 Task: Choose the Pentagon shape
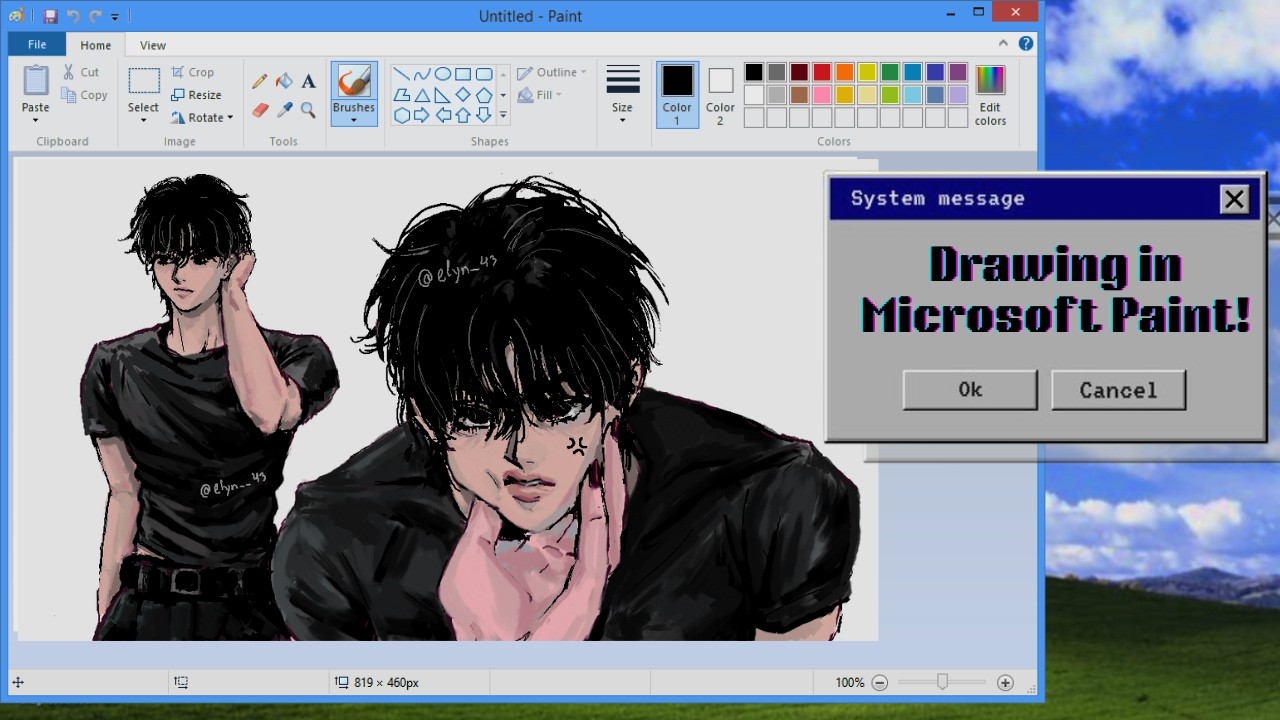point(484,95)
